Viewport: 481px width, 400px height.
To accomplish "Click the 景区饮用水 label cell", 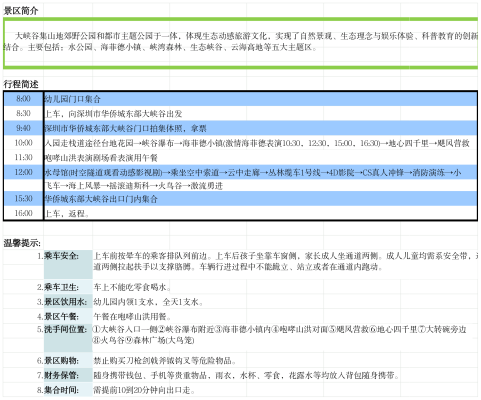I will click(68, 302).
